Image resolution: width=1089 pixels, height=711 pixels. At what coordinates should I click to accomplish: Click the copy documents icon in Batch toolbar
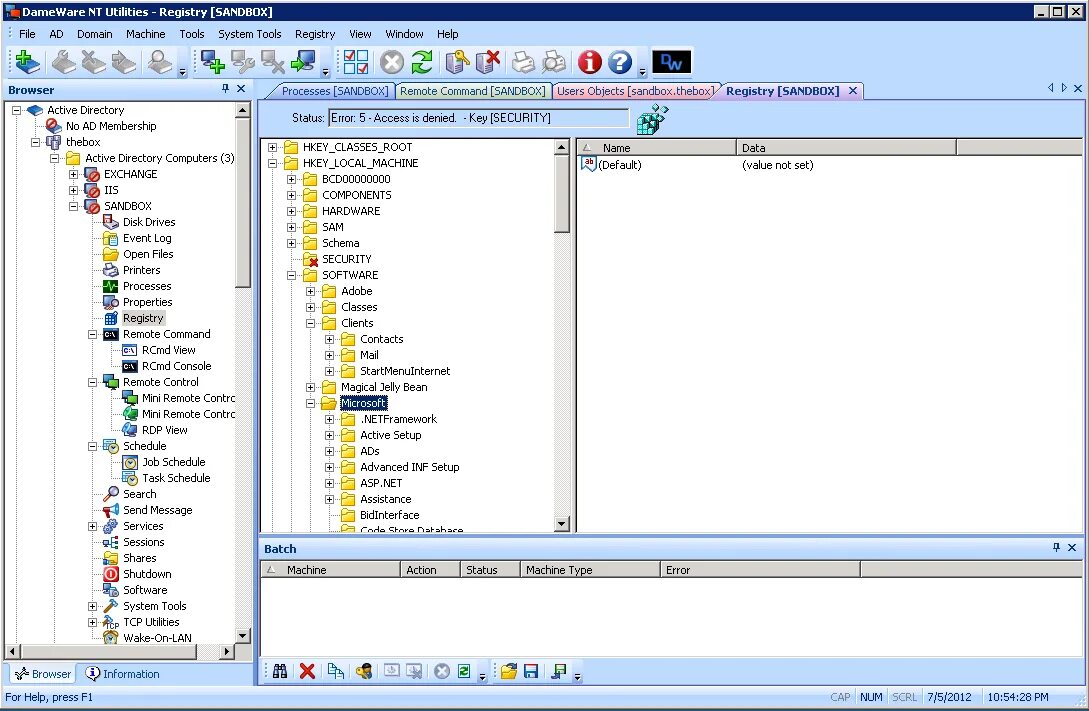[335, 671]
